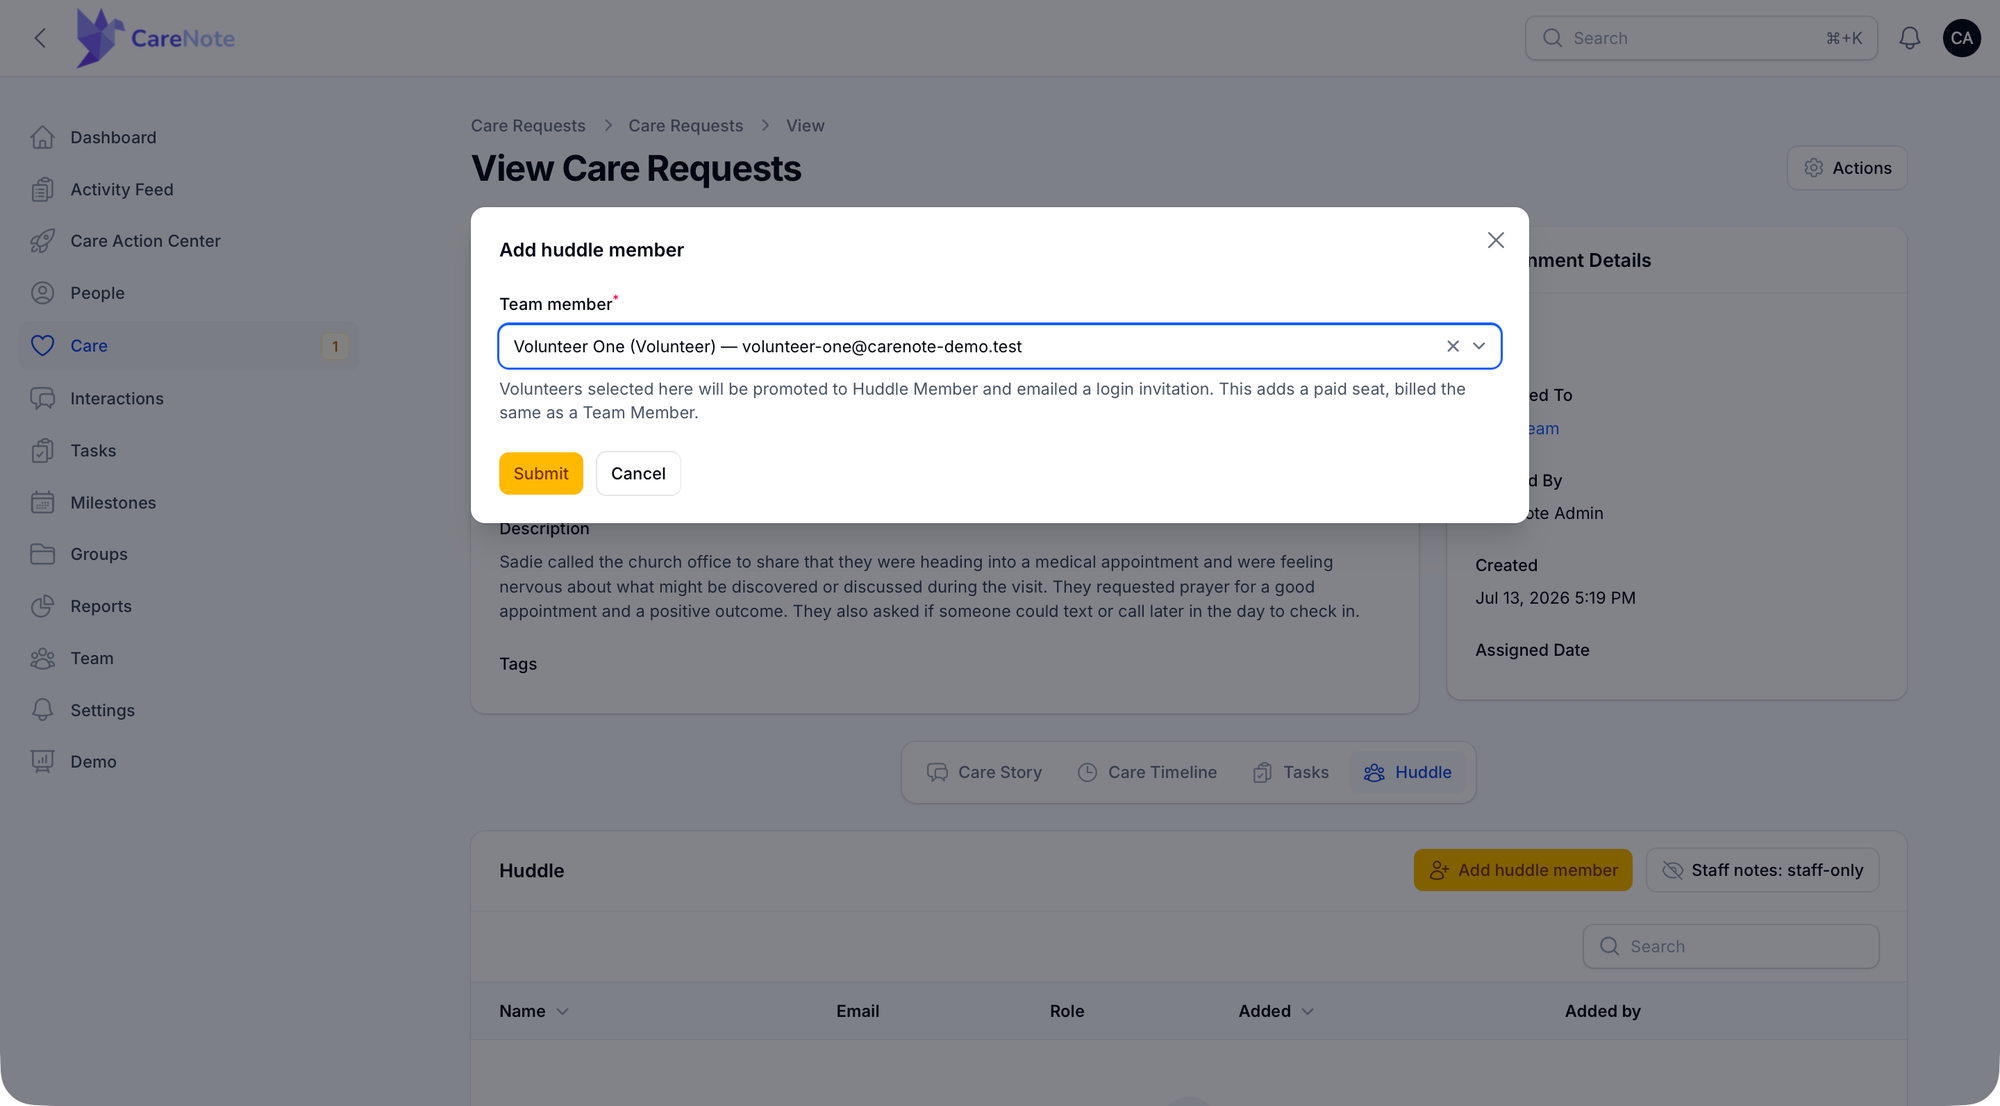Click the Huddle table Search field
The height and width of the screenshot is (1106, 2000).
tap(1731, 946)
